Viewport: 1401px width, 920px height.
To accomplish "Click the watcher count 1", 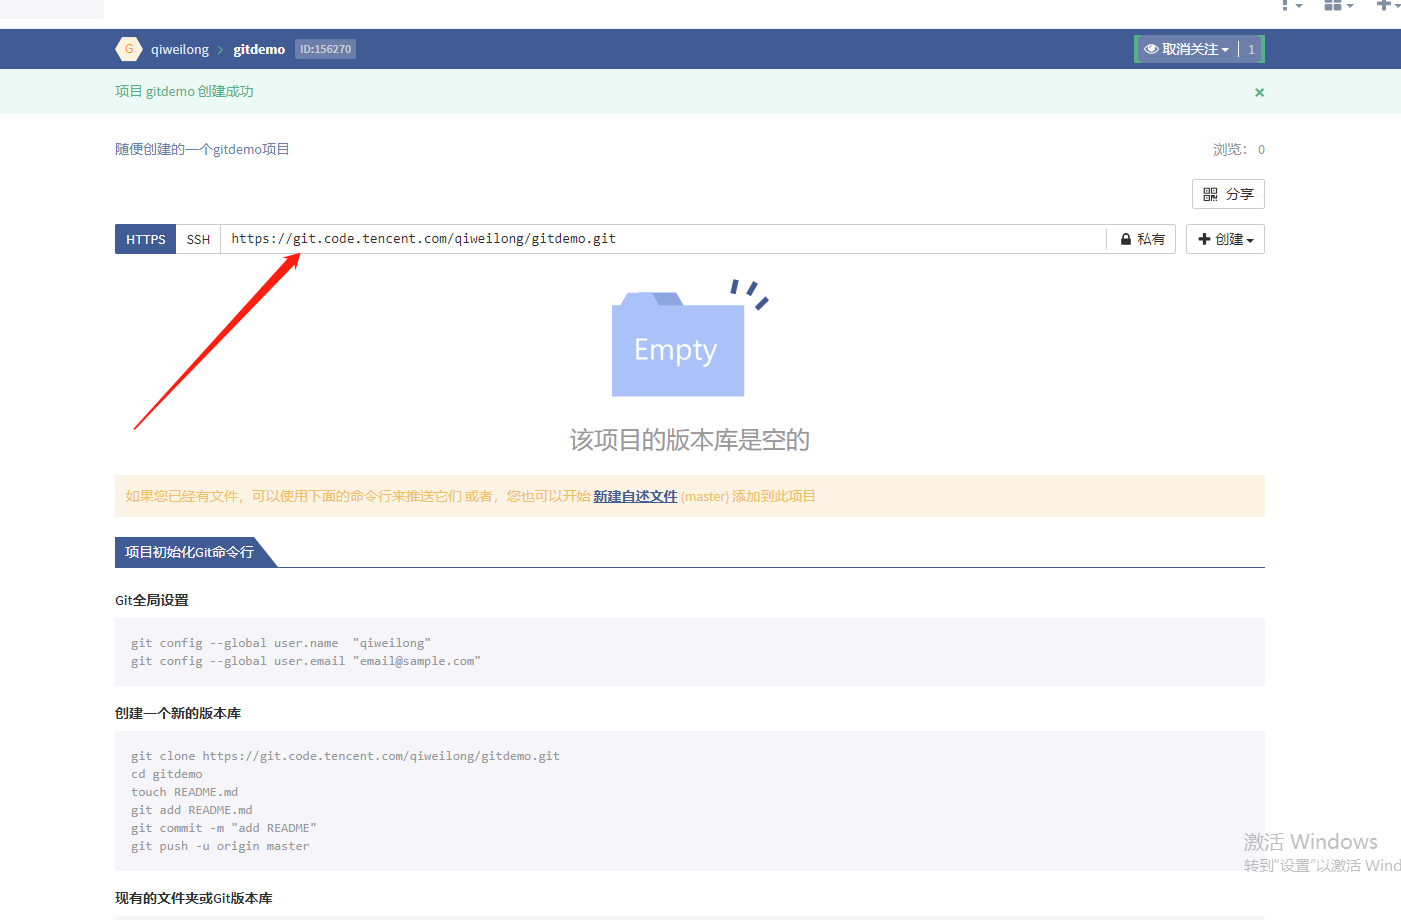I will 1251,49.
